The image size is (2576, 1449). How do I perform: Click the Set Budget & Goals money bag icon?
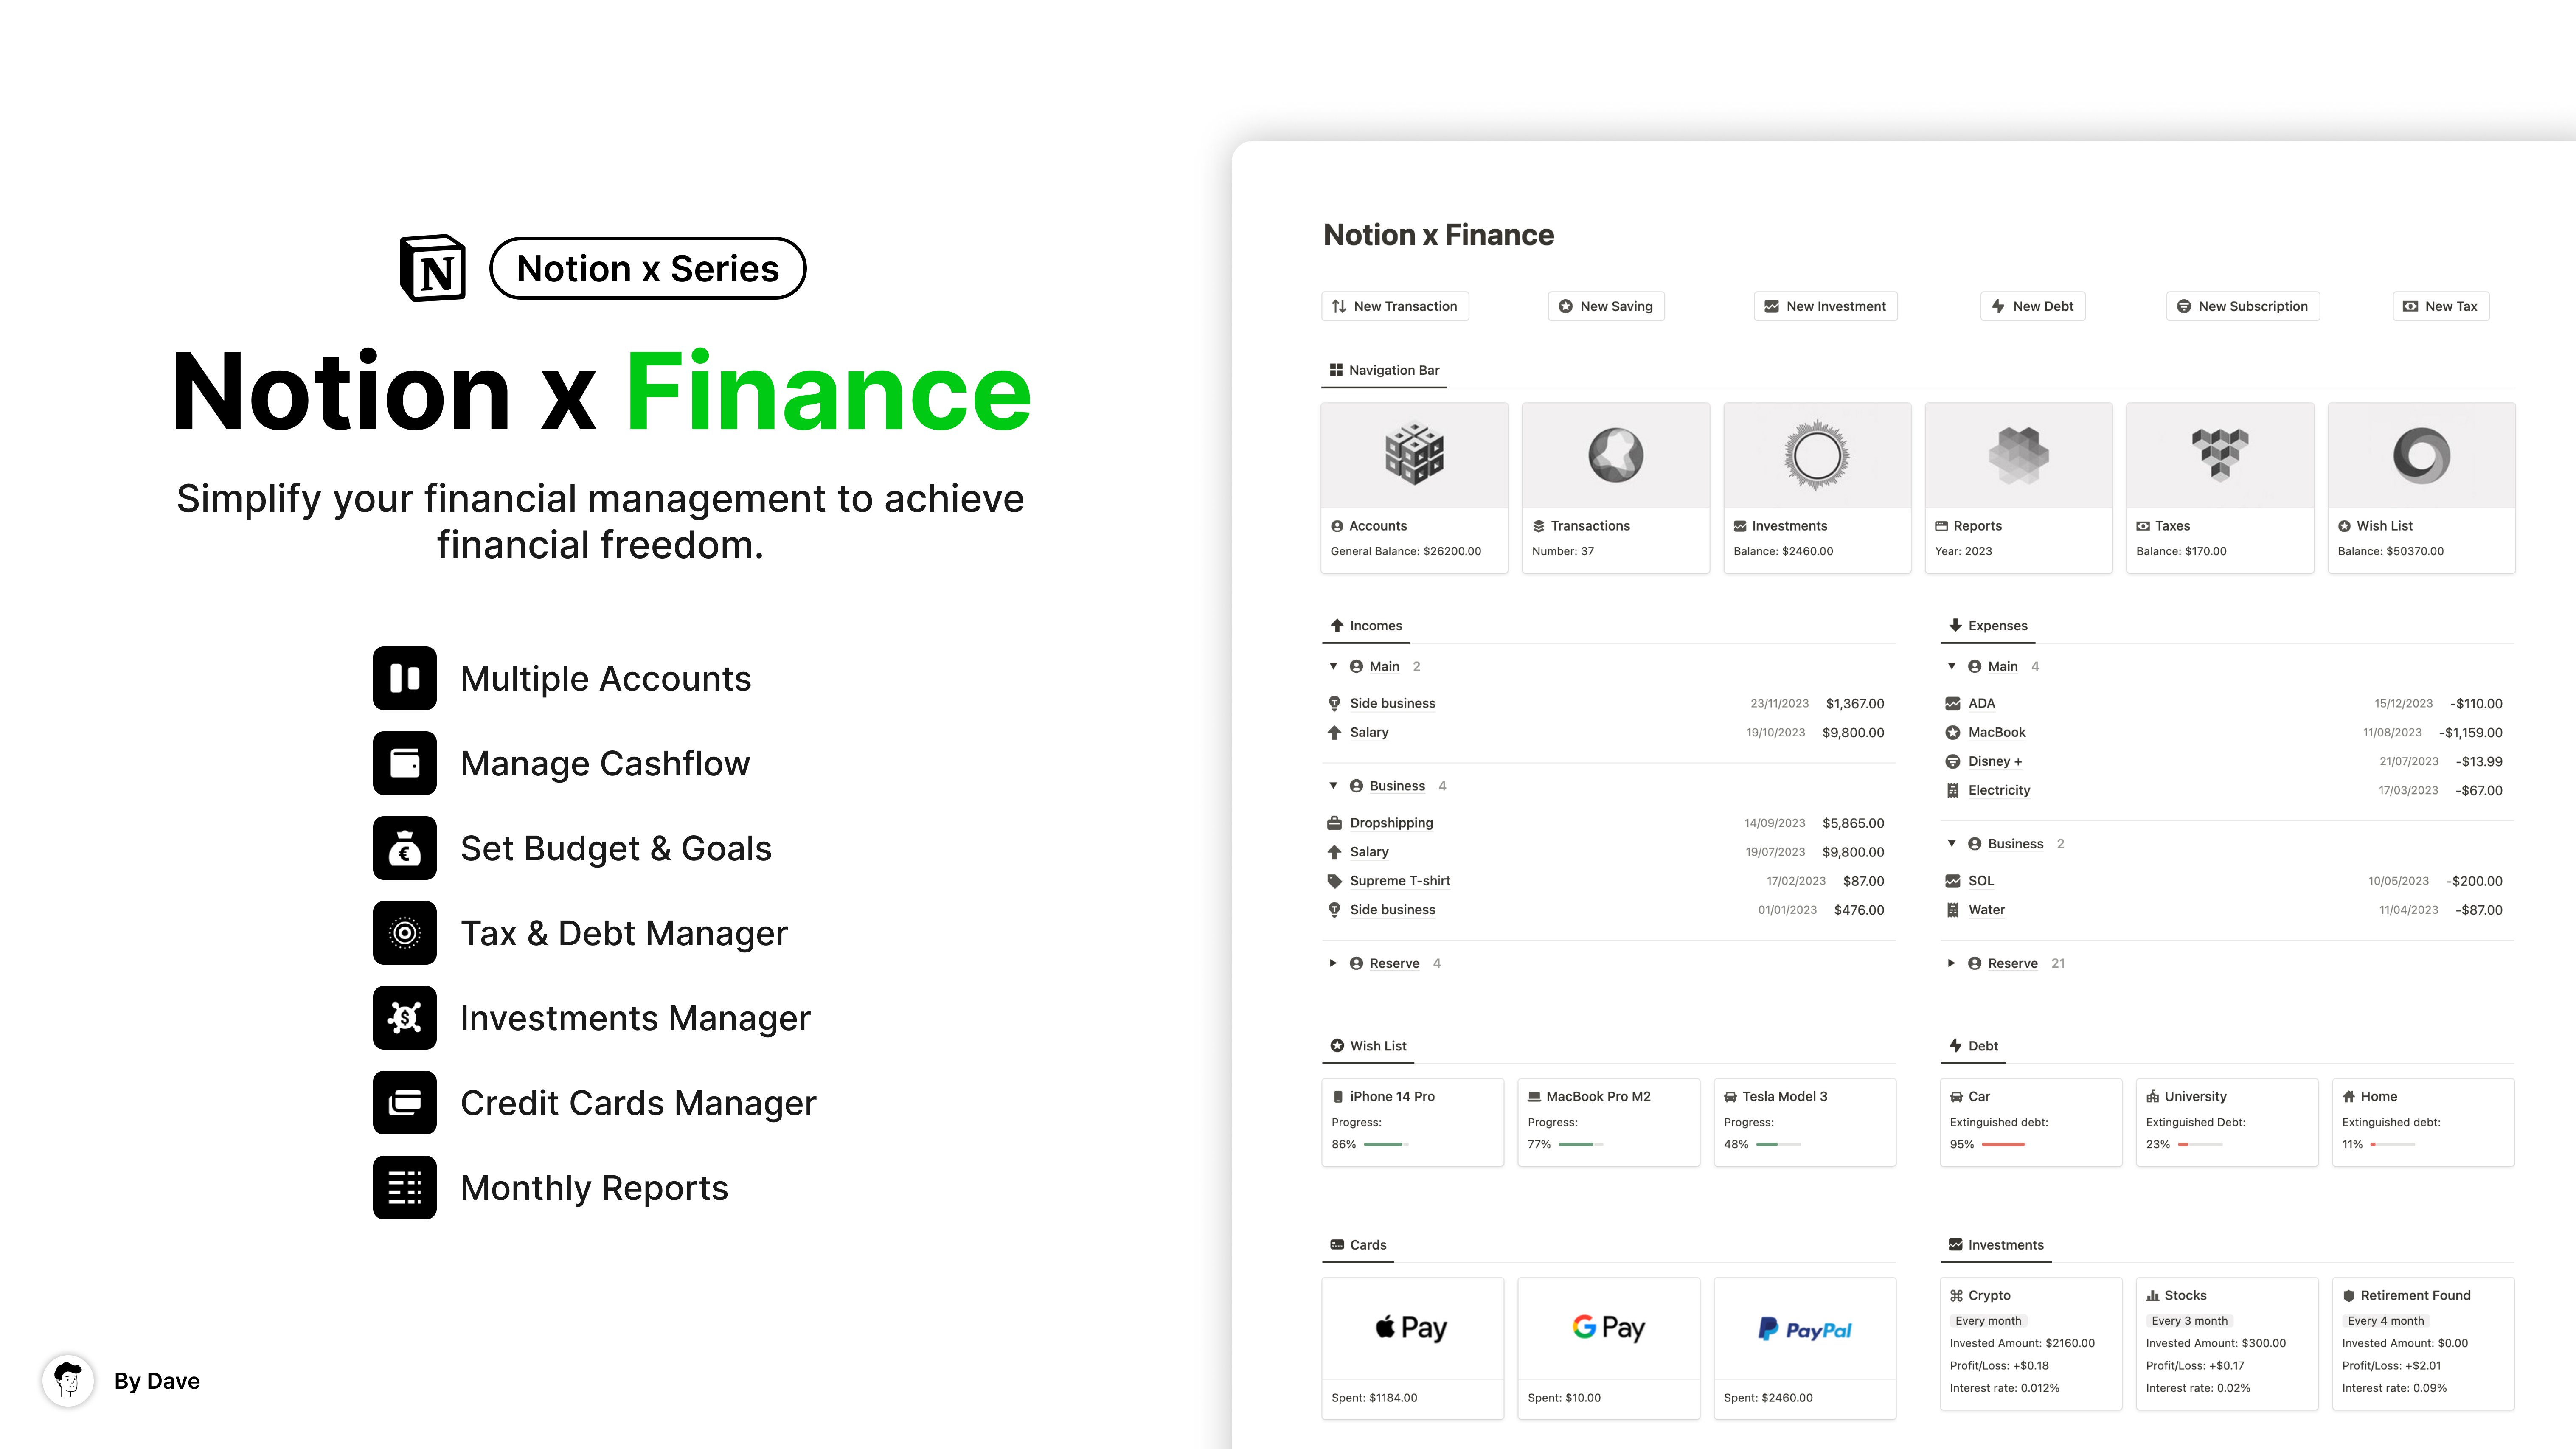[405, 848]
